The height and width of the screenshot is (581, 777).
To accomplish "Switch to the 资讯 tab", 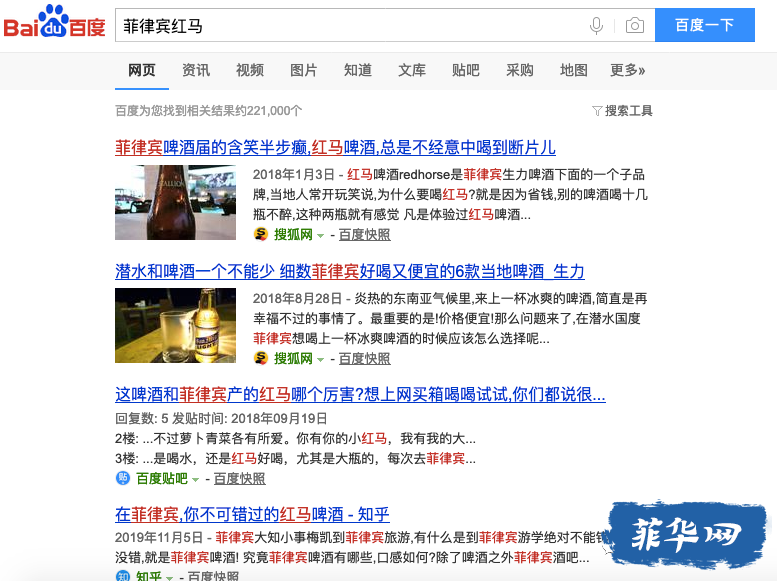I will (196, 70).
